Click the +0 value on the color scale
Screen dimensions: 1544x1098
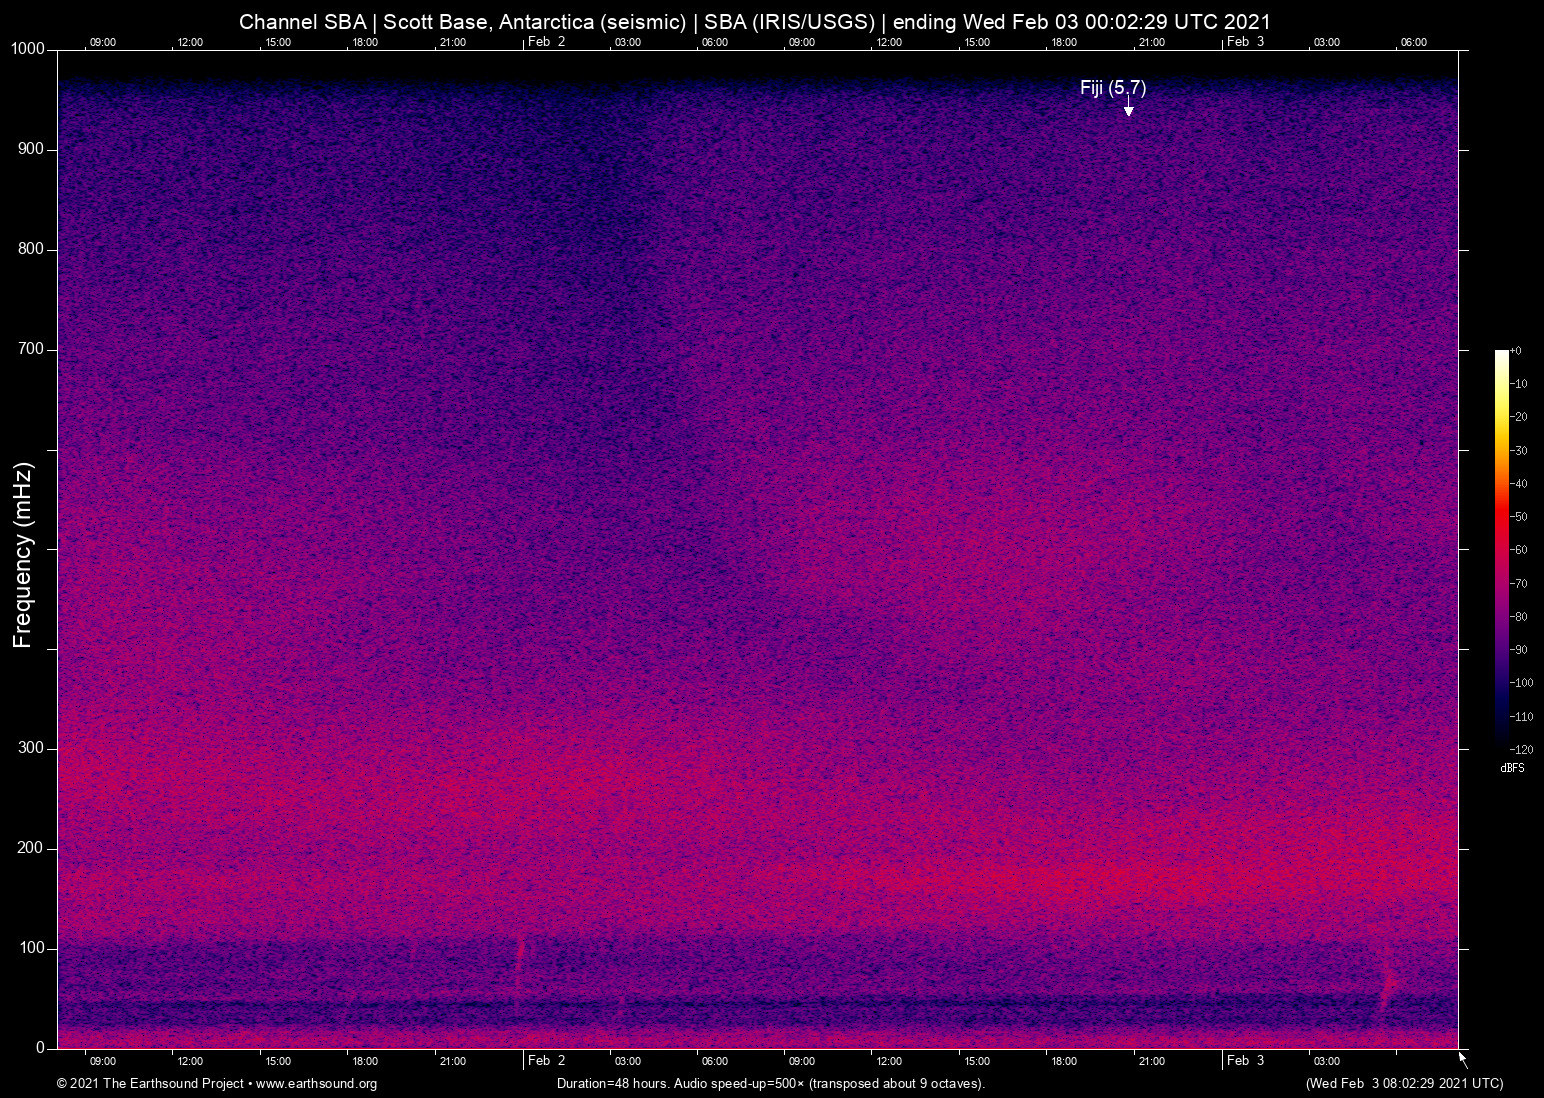coord(1516,351)
